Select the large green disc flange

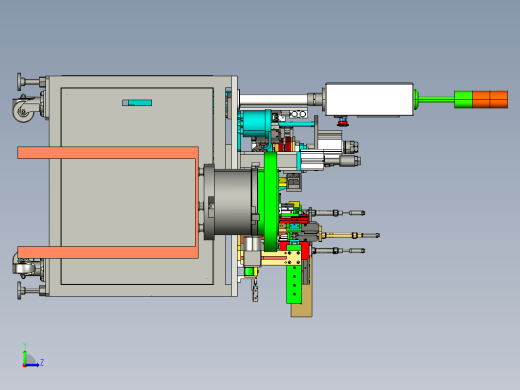(271, 202)
